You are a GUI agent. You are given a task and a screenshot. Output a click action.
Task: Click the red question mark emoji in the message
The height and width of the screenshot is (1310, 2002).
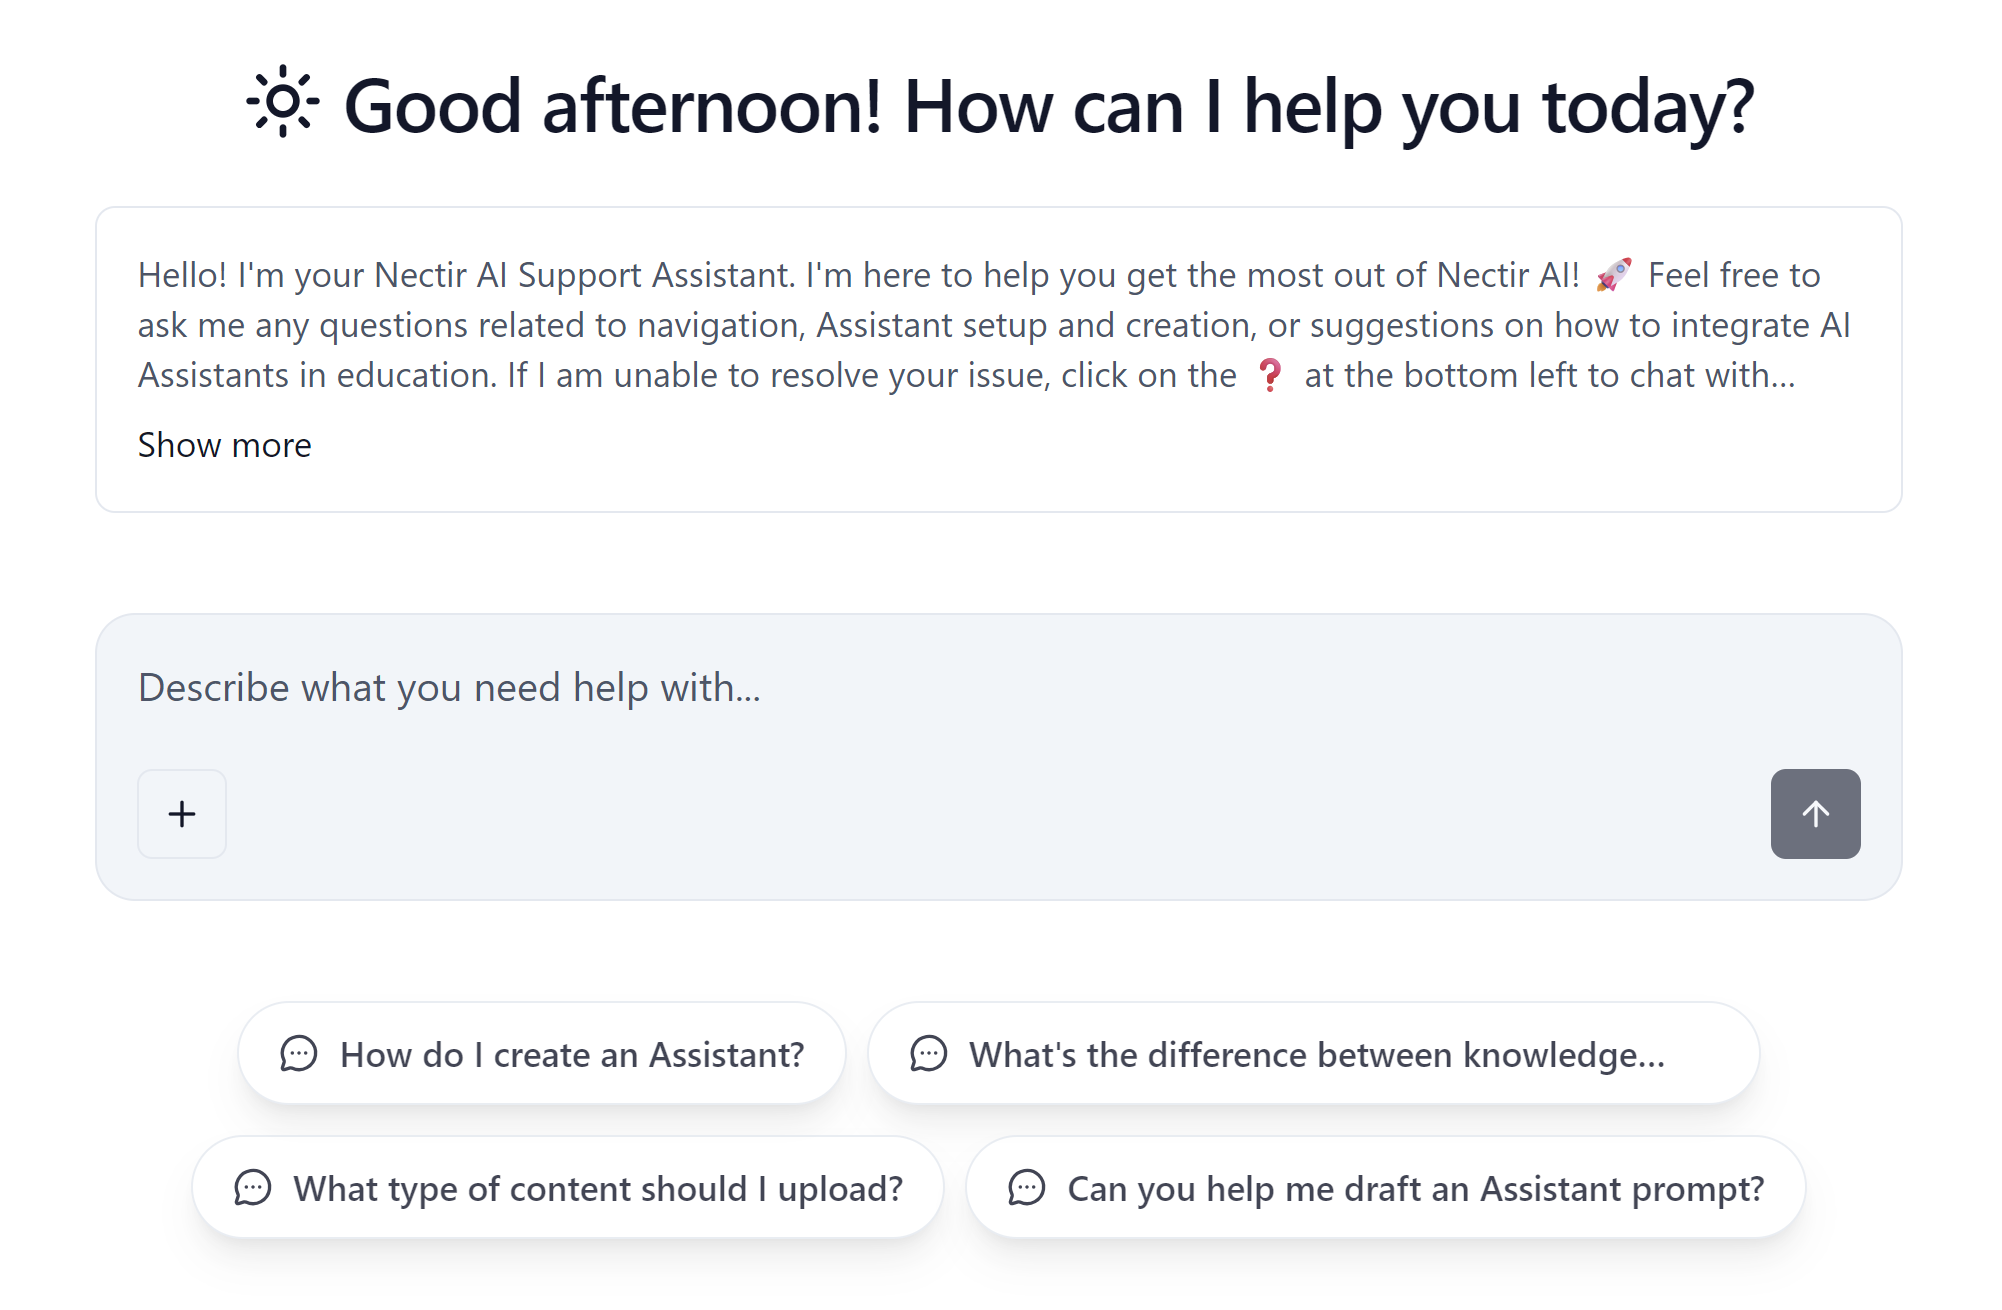click(1271, 375)
